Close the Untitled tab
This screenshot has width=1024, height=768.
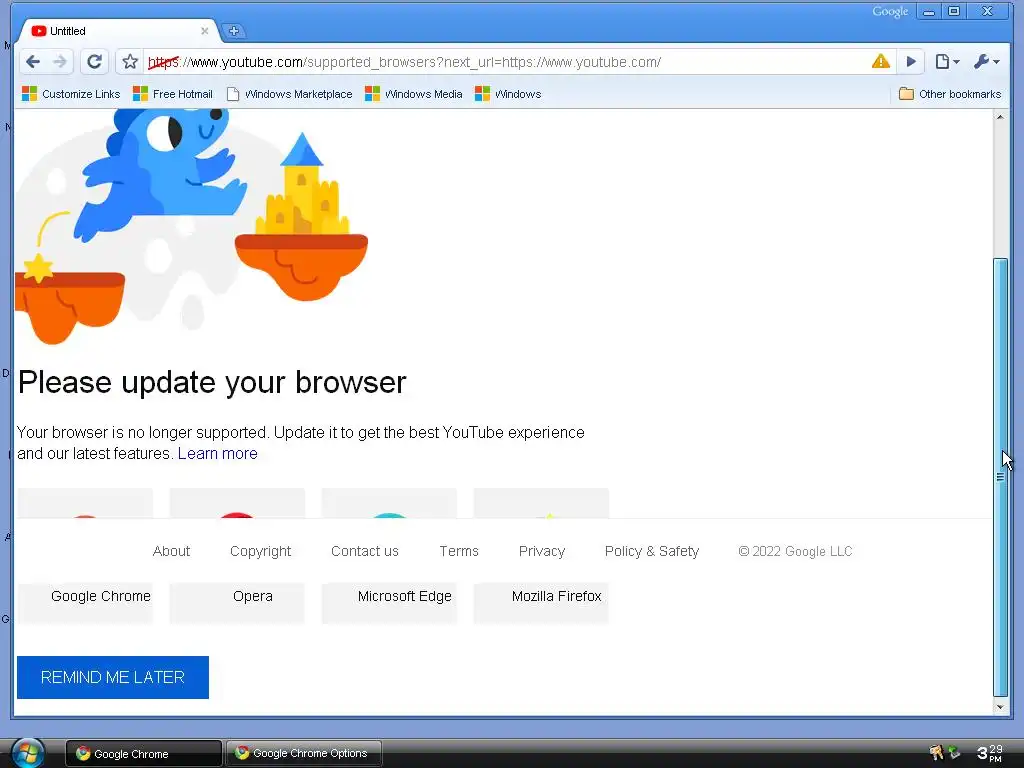(204, 31)
